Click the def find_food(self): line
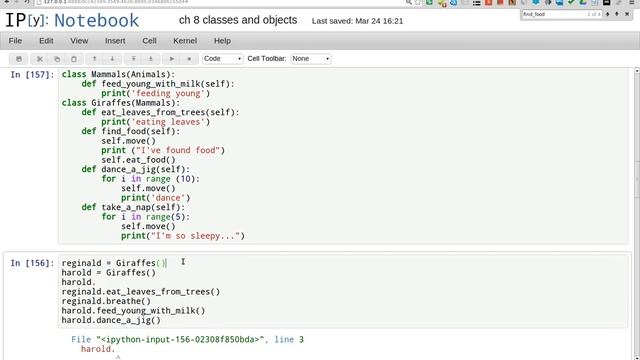Screen dimensions: 640x360 [131, 131]
